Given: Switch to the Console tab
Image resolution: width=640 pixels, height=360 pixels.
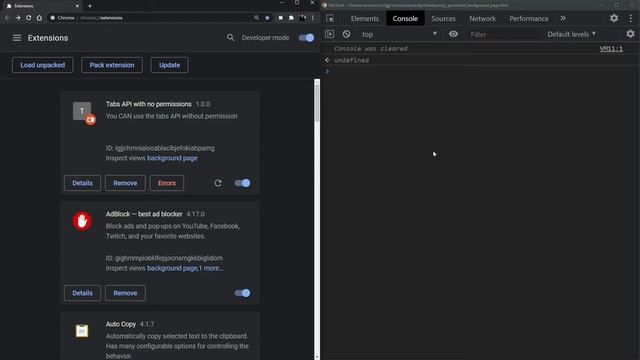Looking at the screenshot, I should (x=405, y=19).
